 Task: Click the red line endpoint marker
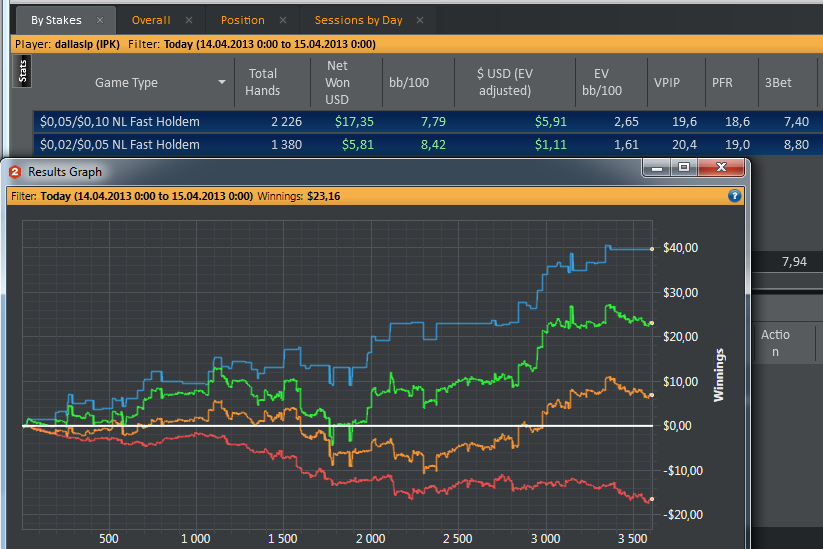pos(652,499)
